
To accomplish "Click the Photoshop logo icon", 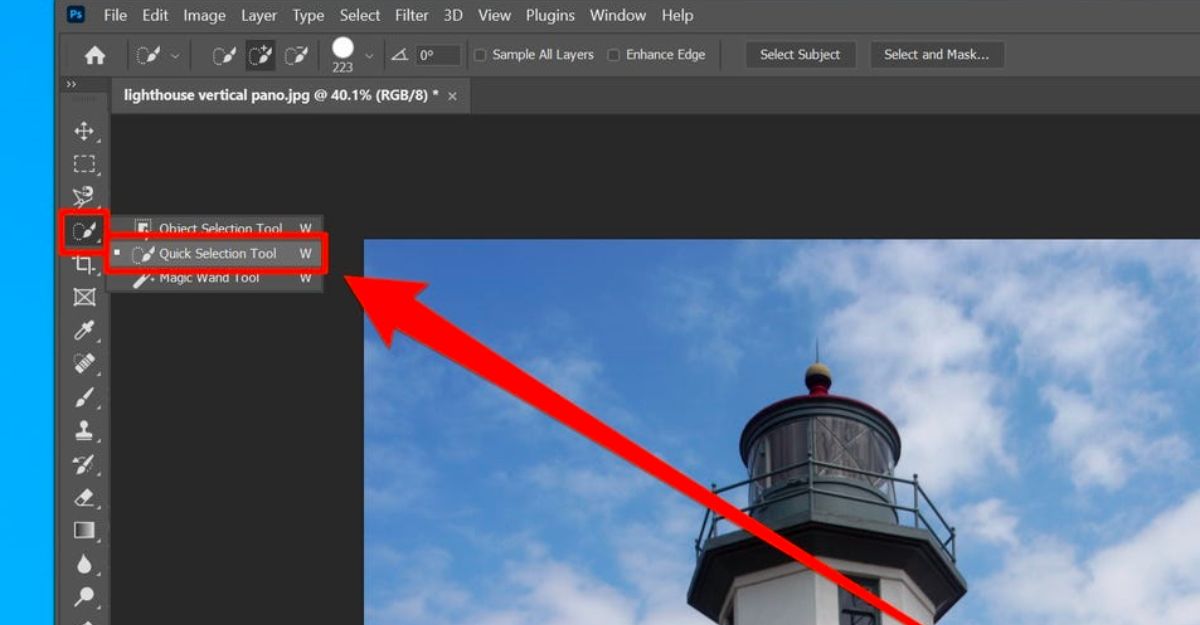I will [x=76, y=15].
